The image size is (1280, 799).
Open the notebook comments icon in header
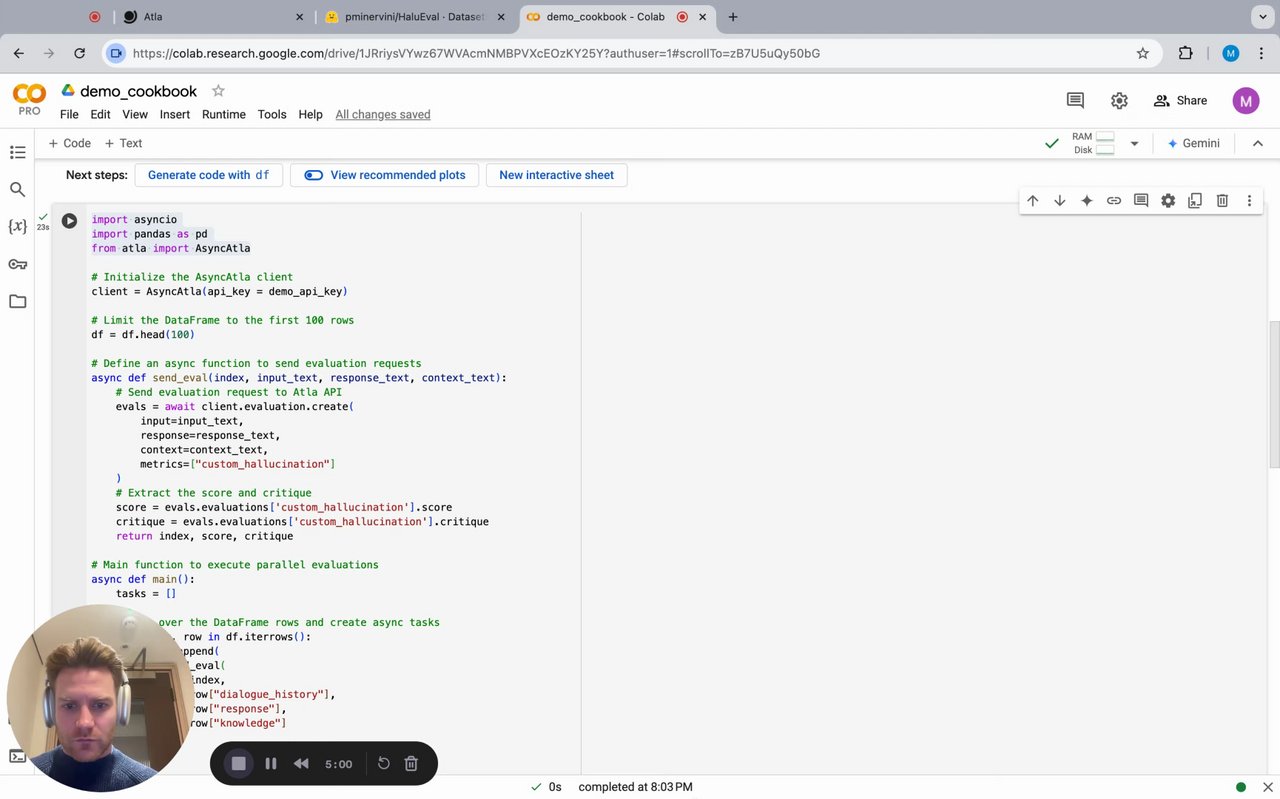coord(1075,100)
